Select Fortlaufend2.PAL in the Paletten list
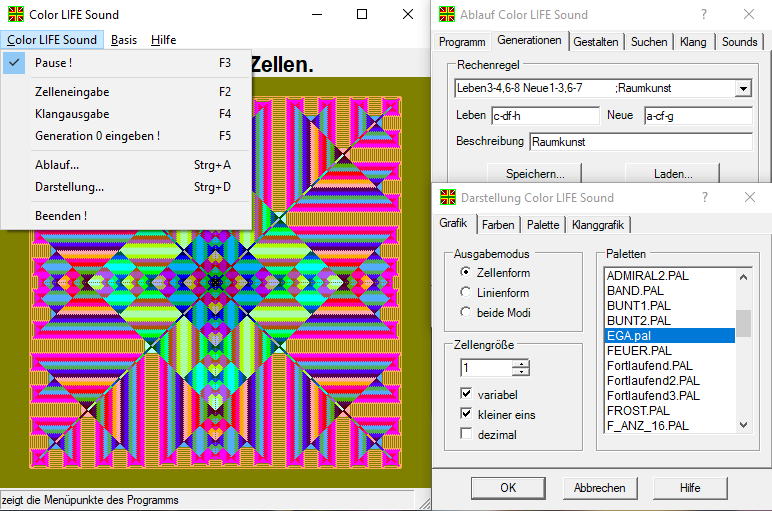 tap(670, 381)
